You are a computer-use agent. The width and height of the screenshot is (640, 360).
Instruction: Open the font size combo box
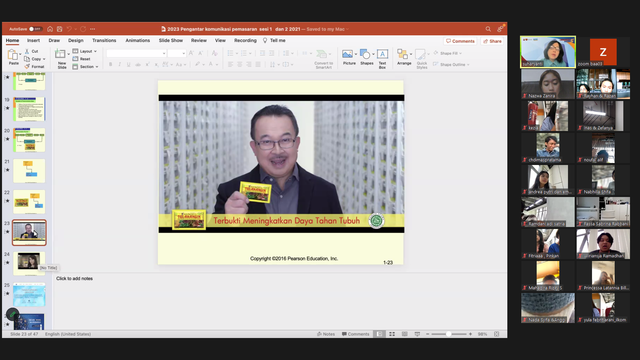(177, 53)
